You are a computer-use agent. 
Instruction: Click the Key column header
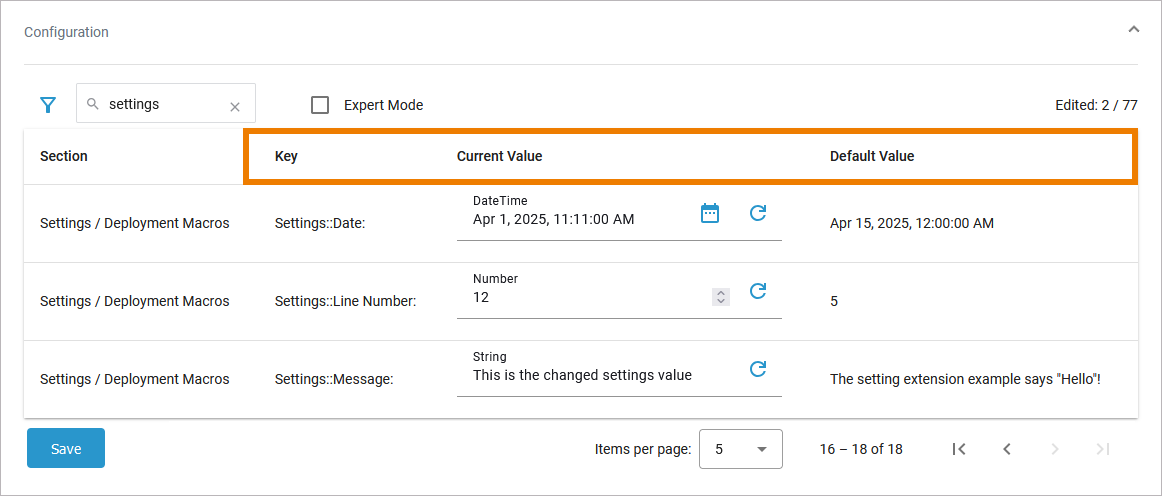pos(286,156)
